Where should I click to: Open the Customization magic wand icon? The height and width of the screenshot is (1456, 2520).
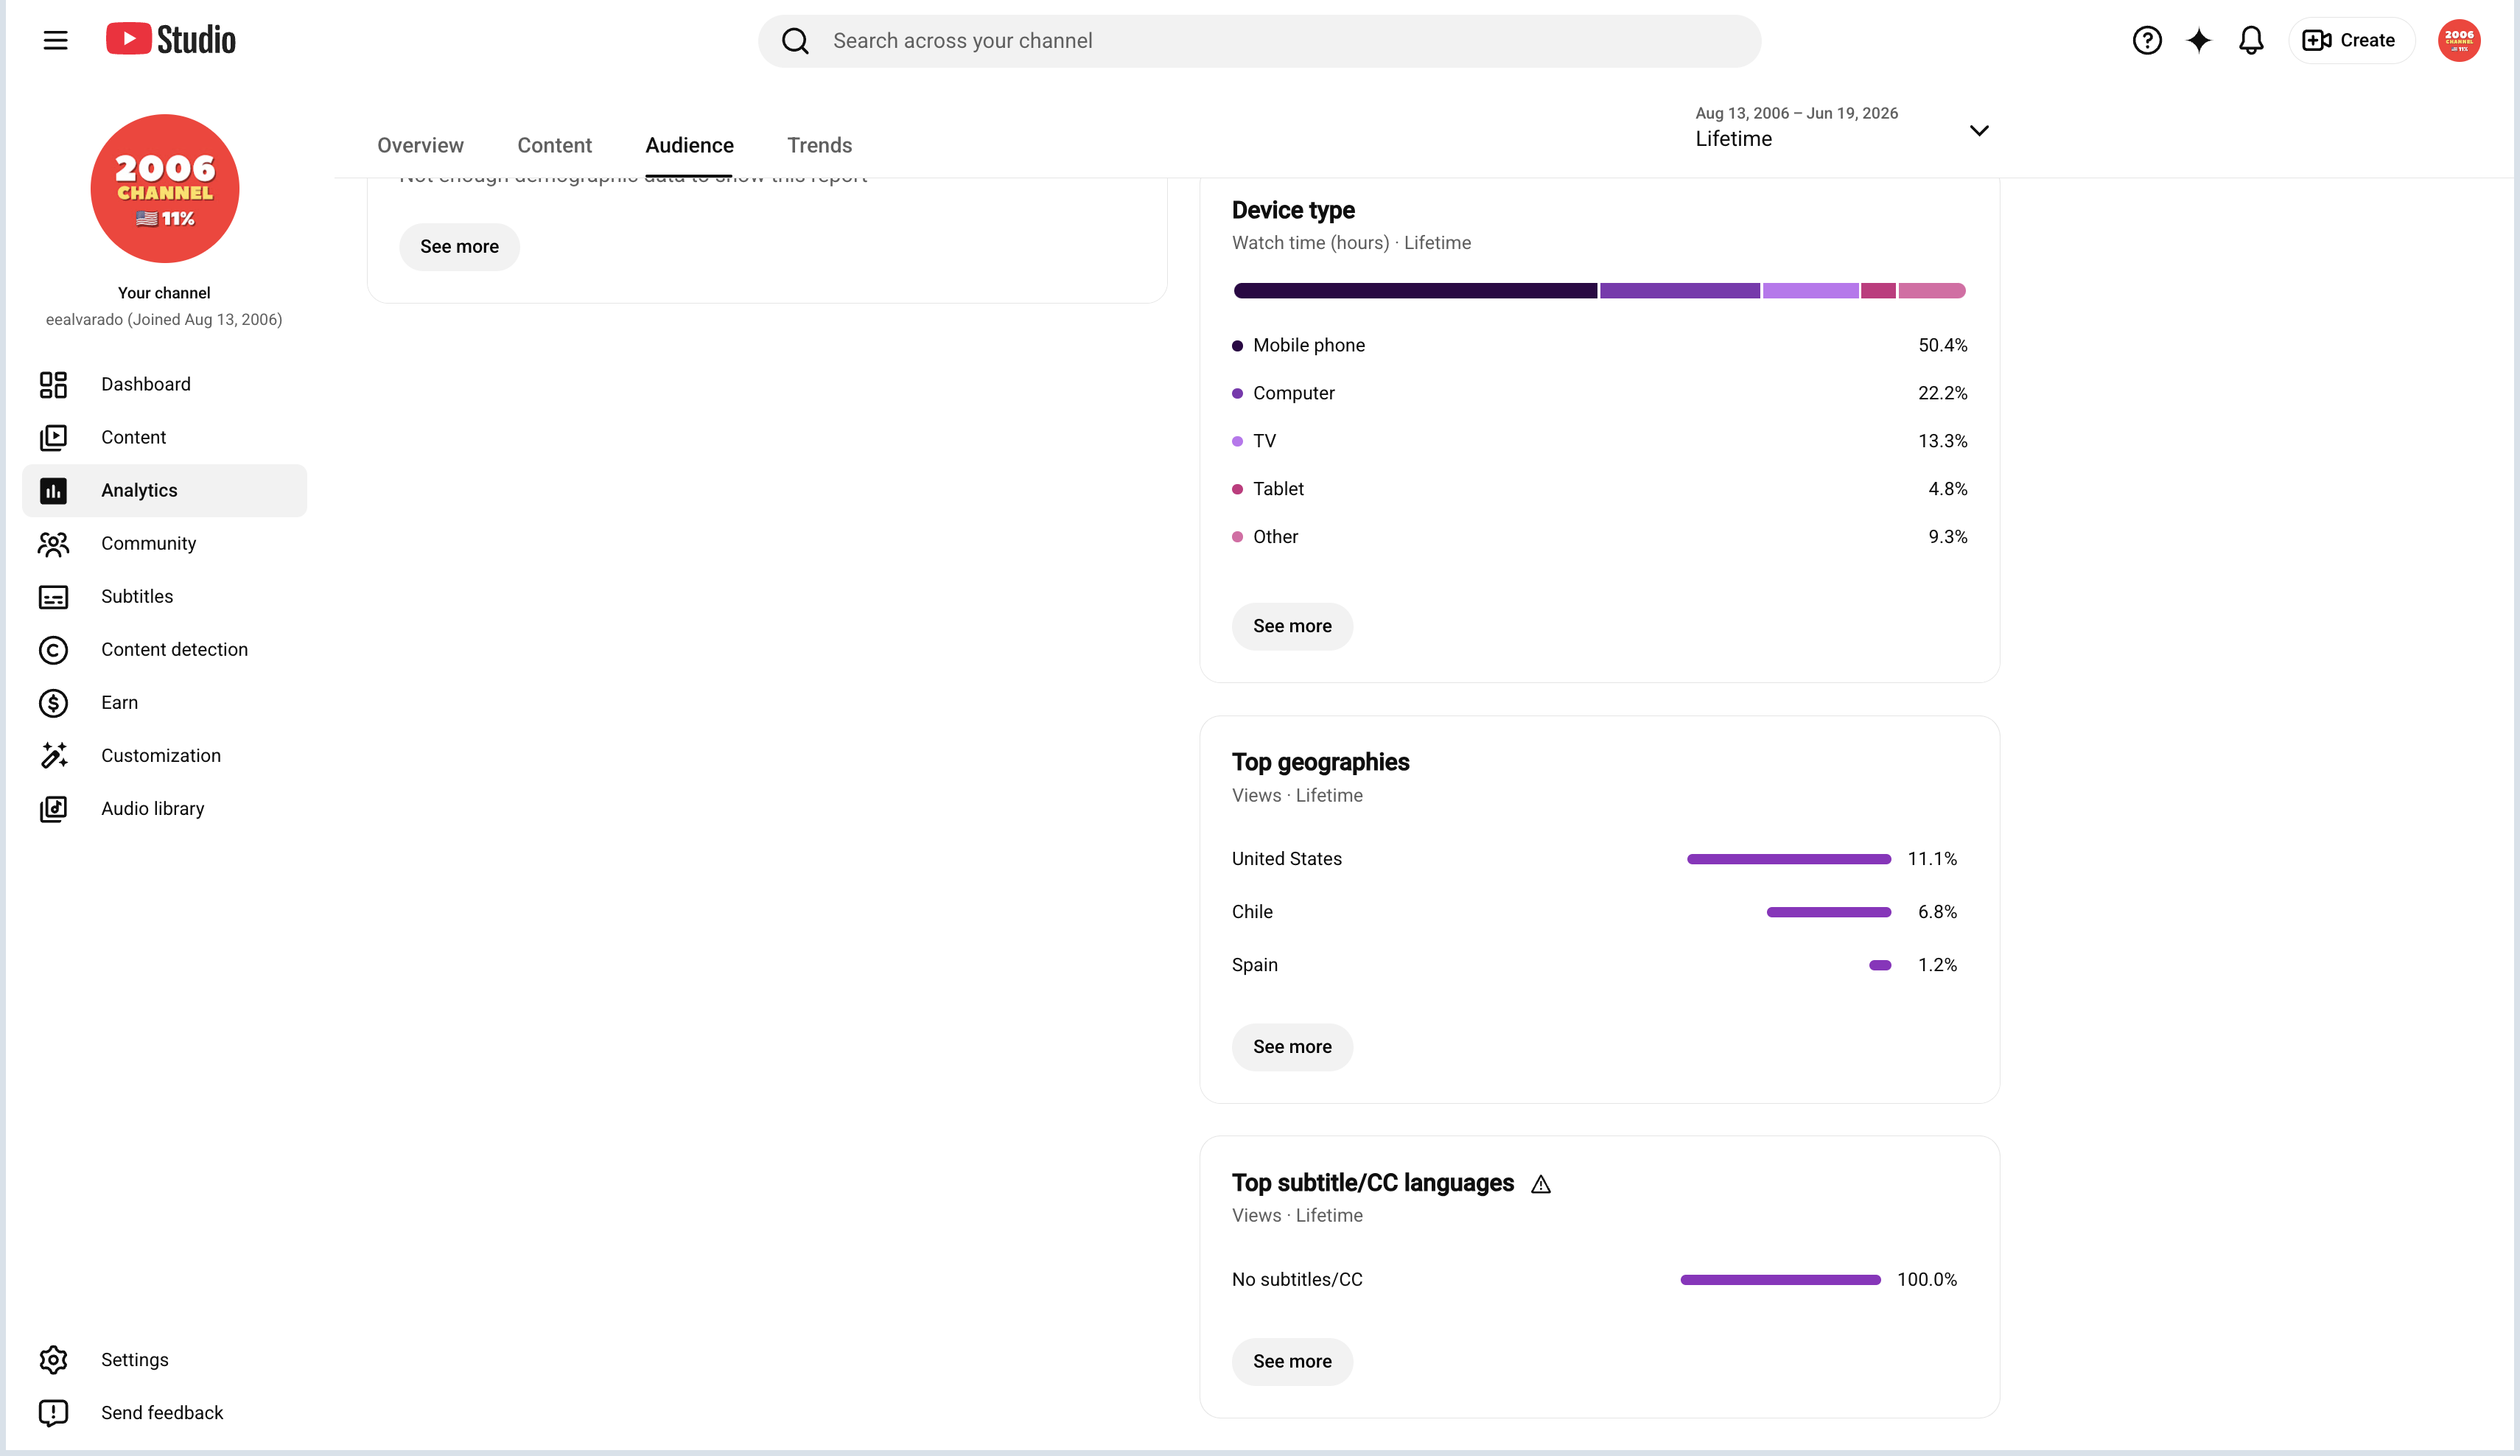pyautogui.click(x=53, y=755)
